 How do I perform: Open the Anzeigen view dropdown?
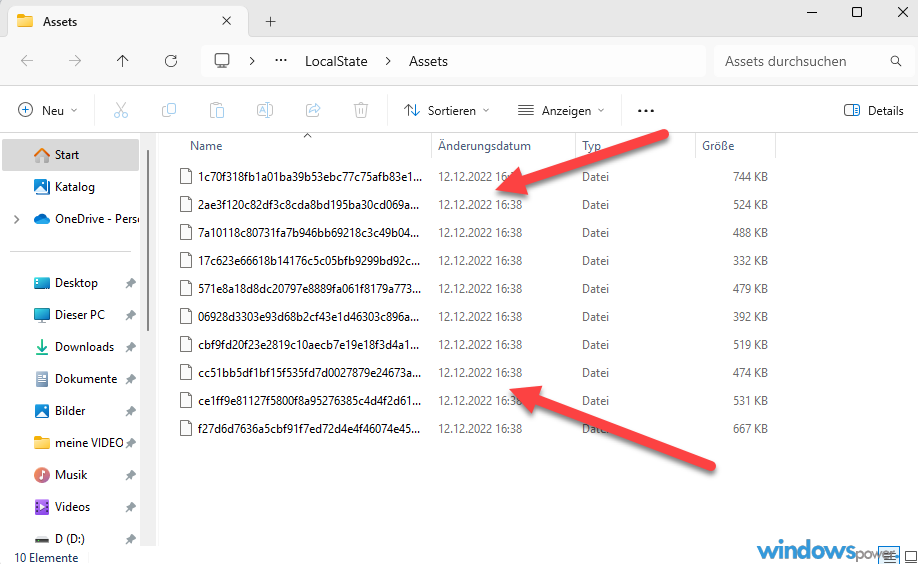561,111
